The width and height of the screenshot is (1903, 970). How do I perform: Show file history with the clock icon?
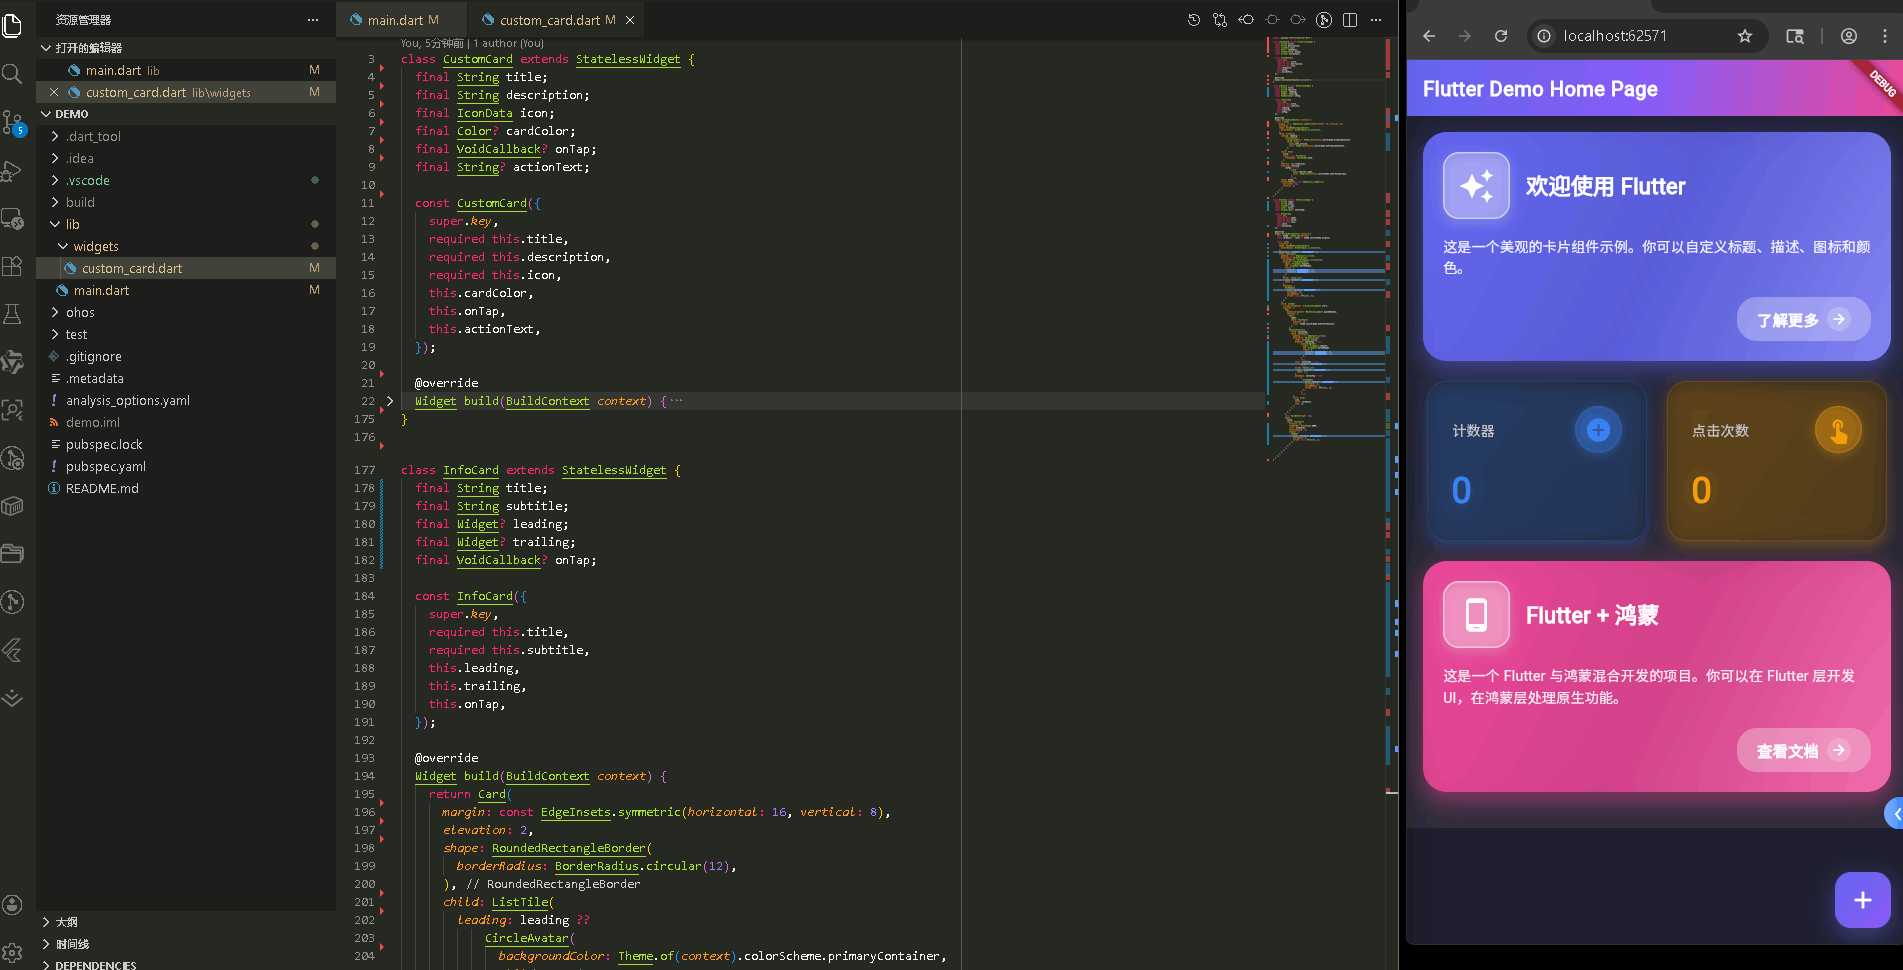(1194, 20)
